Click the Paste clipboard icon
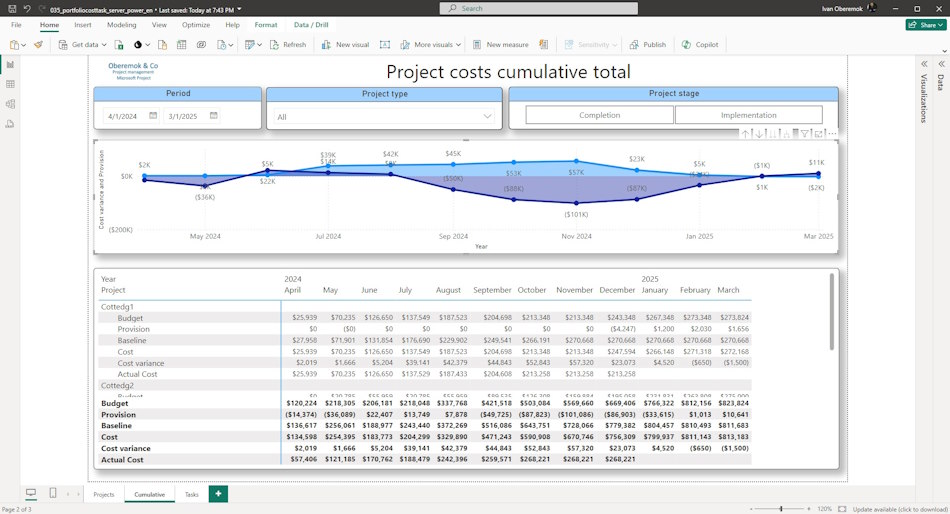The height and width of the screenshot is (514, 950). click(x=15, y=45)
